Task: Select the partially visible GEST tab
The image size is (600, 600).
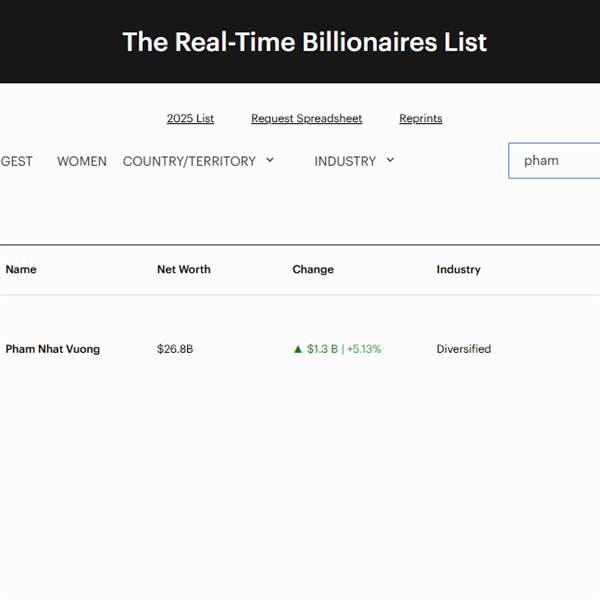Action: pos(16,161)
